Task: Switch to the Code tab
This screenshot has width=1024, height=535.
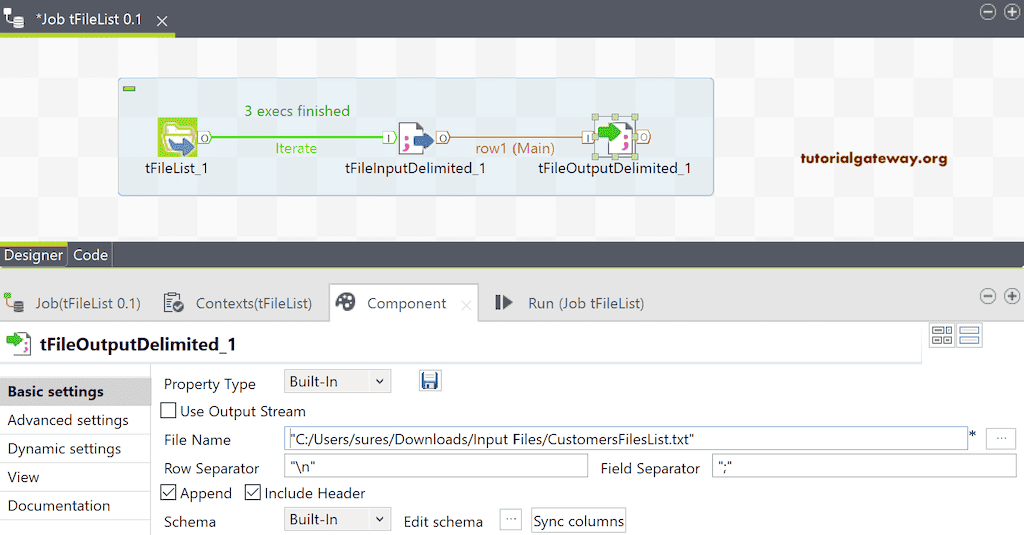Action: (x=90, y=255)
